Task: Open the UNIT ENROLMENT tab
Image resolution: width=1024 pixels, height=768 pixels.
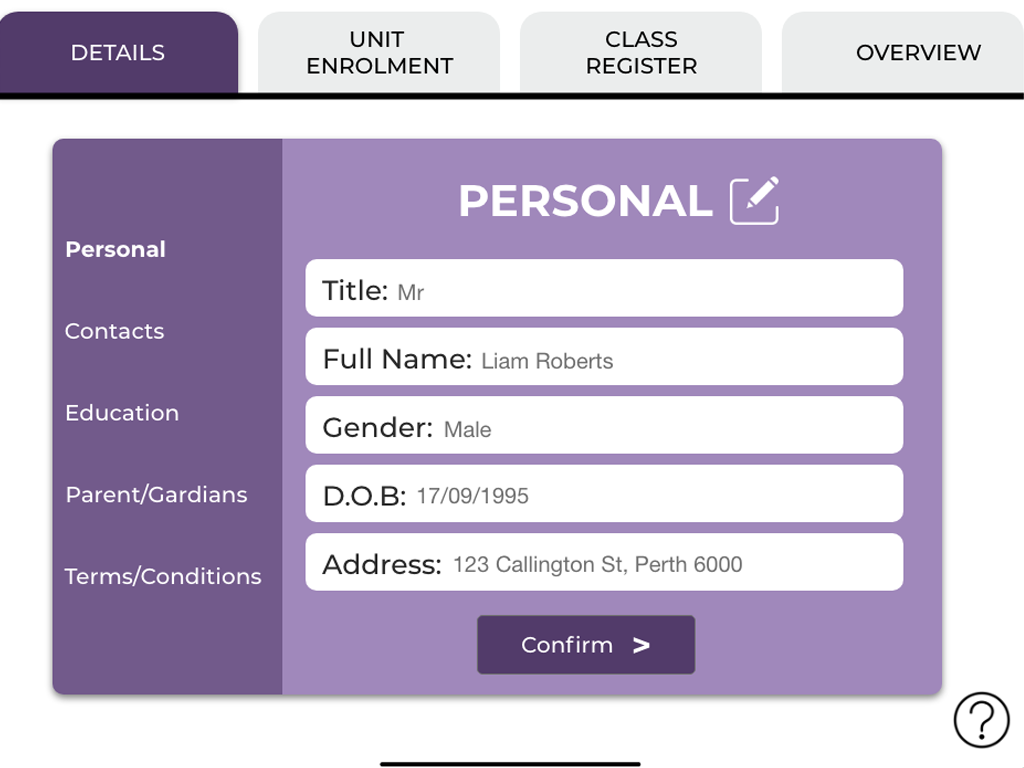Action: point(379,52)
